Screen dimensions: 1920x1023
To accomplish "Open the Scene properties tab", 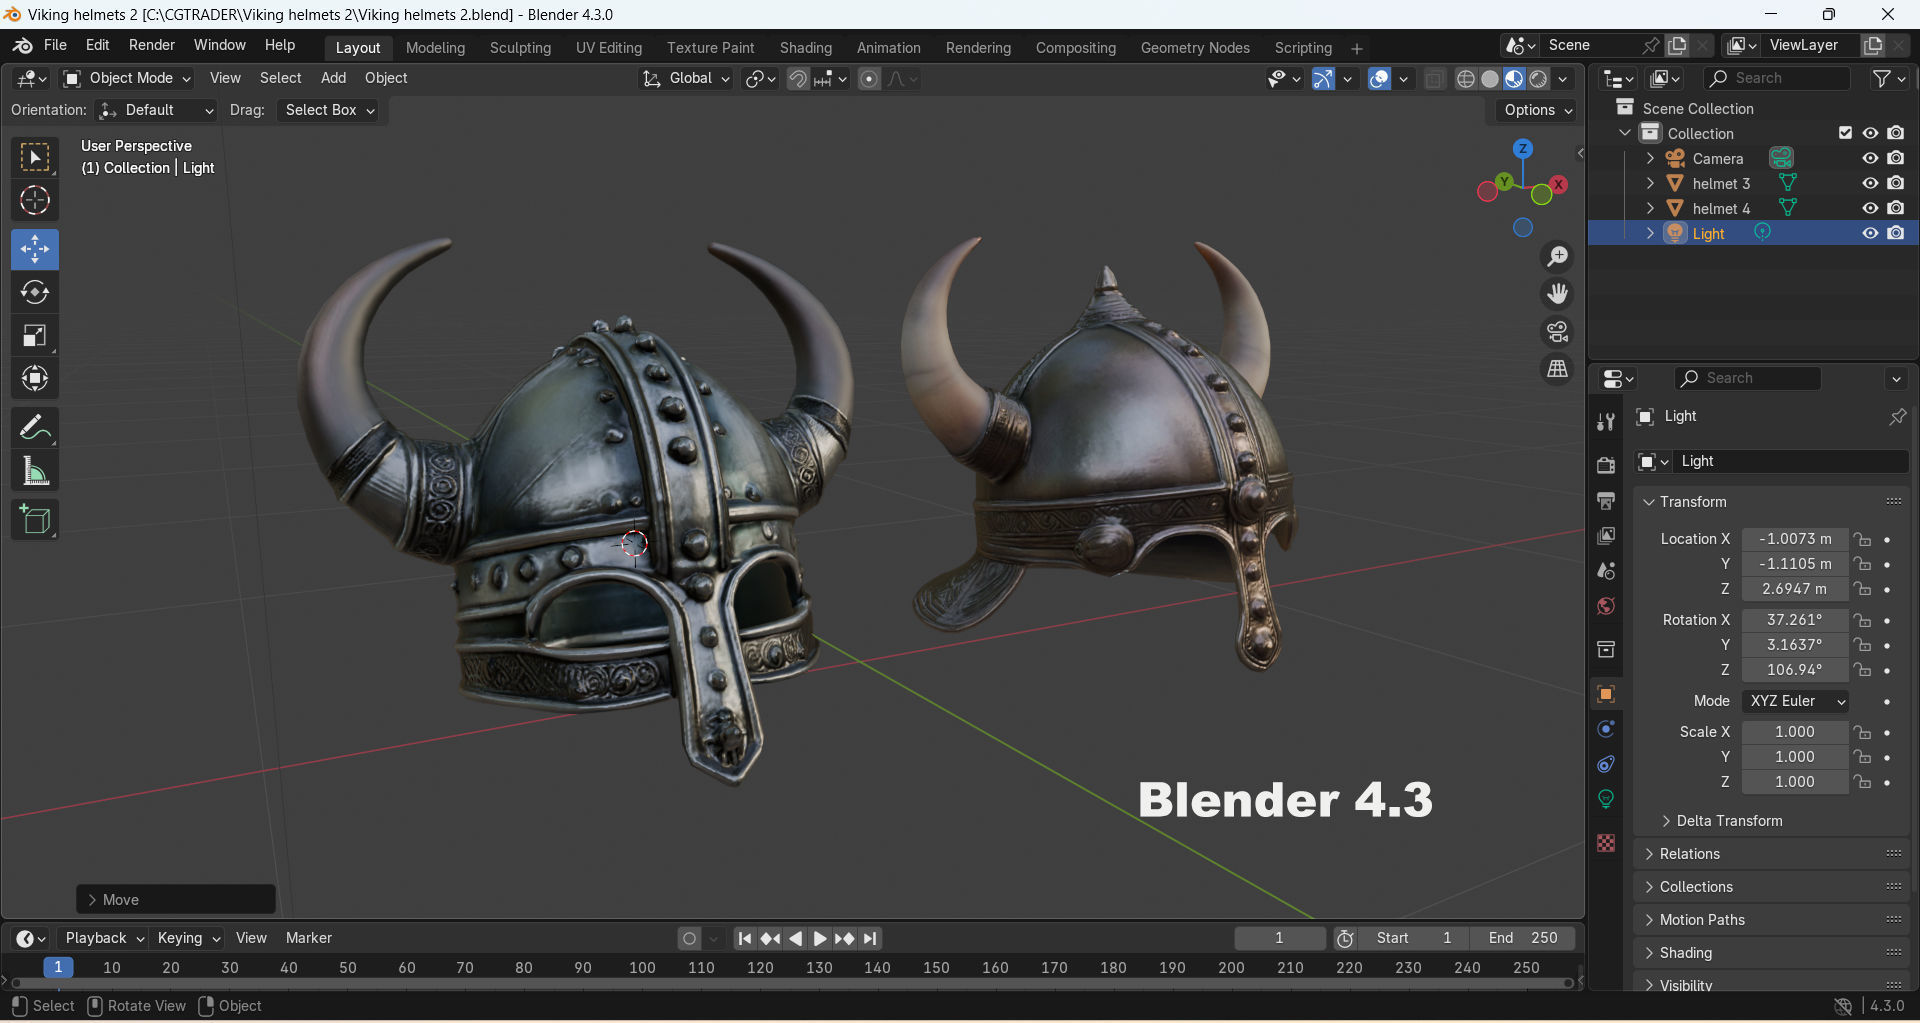I will click(x=1606, y=571).
